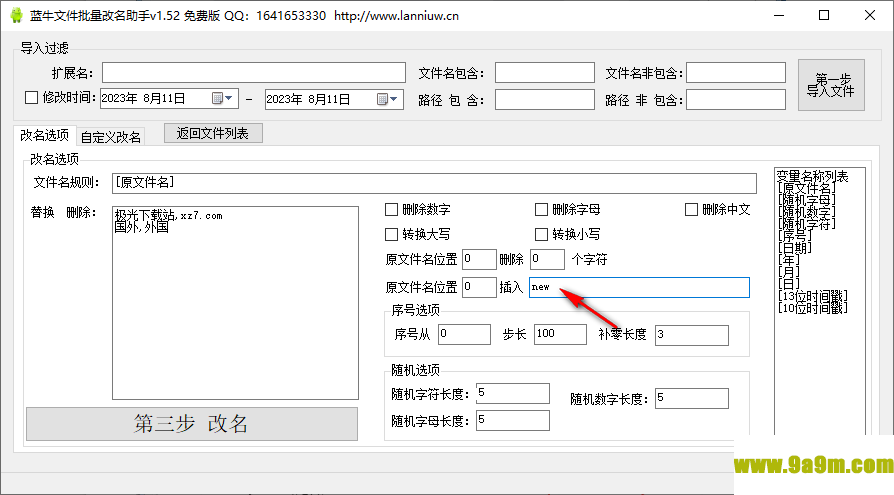Select [随机字符] in variable name list
894x495 pixels.
[x=806, y=224]
